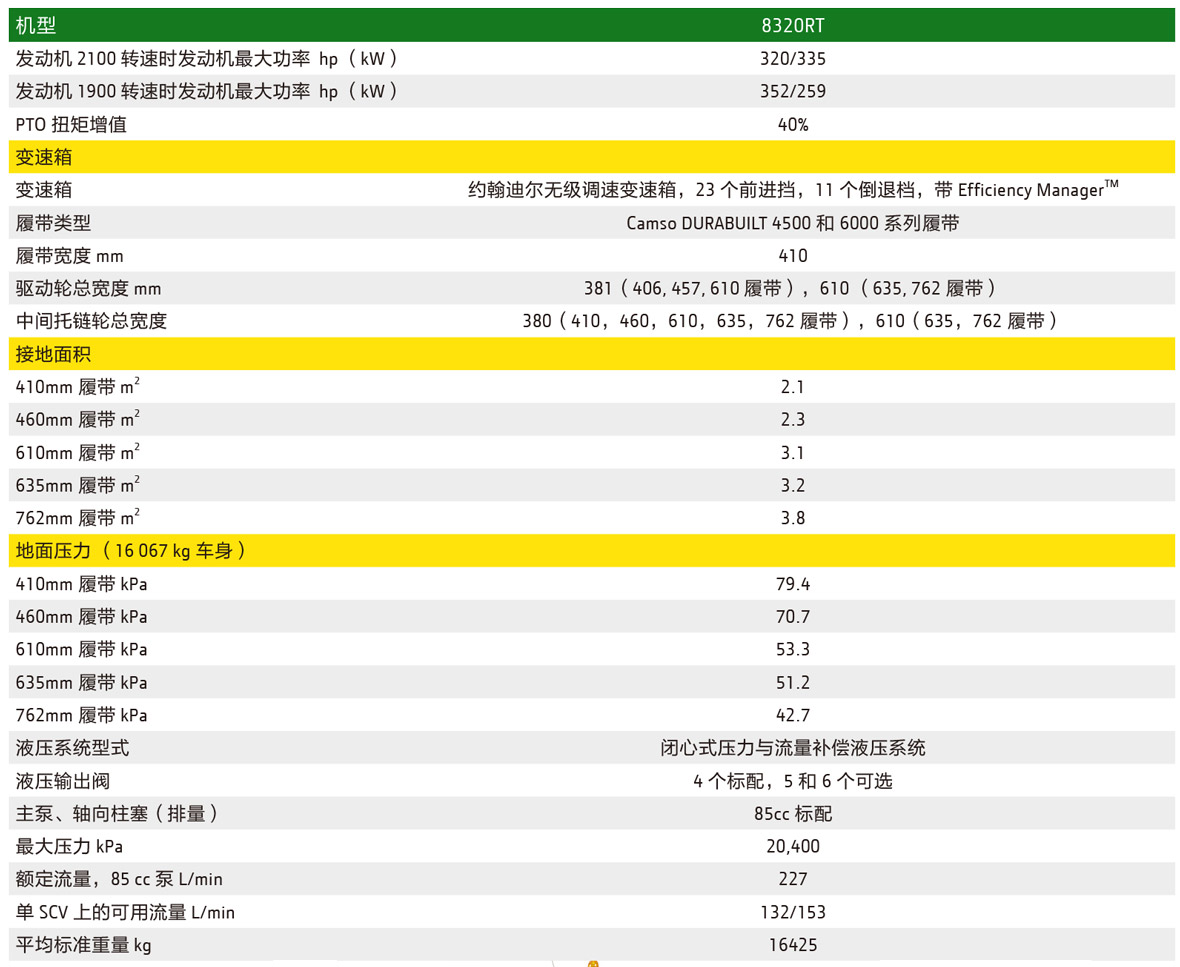
Task: Click the Camso DURABUILT track value
Action: 792,223
